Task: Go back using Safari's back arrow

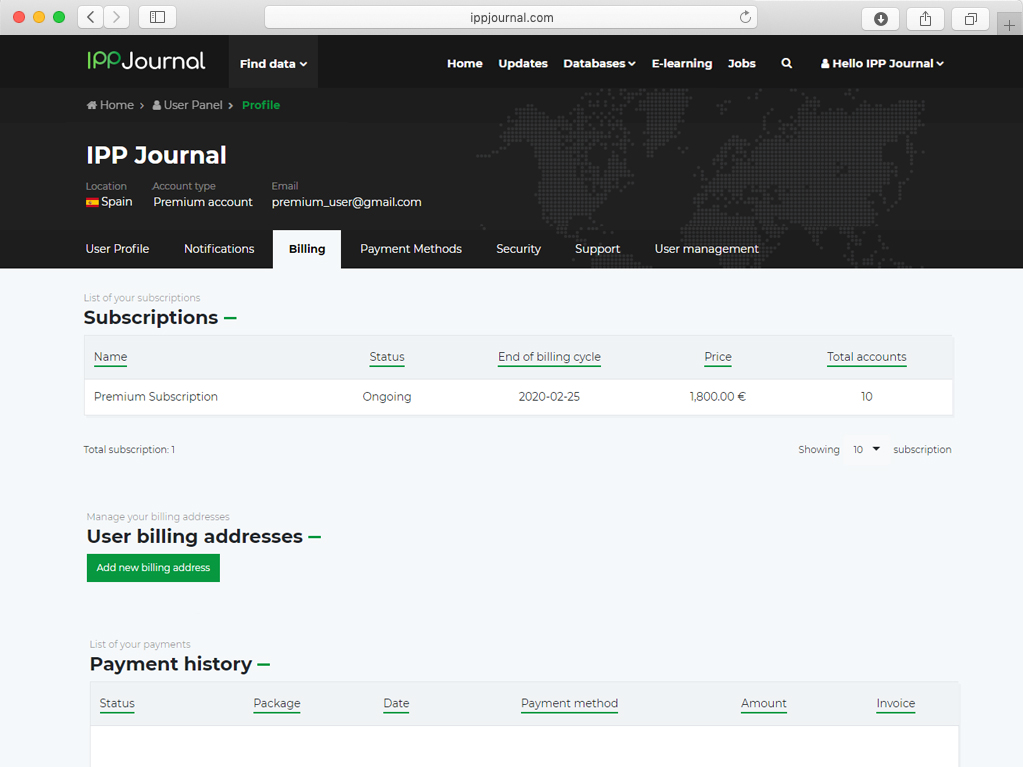Action: coord(91,17)
